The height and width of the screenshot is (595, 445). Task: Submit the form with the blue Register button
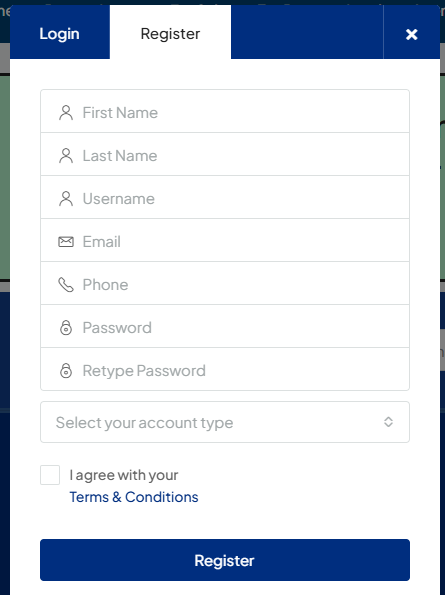tap(225, 560)
